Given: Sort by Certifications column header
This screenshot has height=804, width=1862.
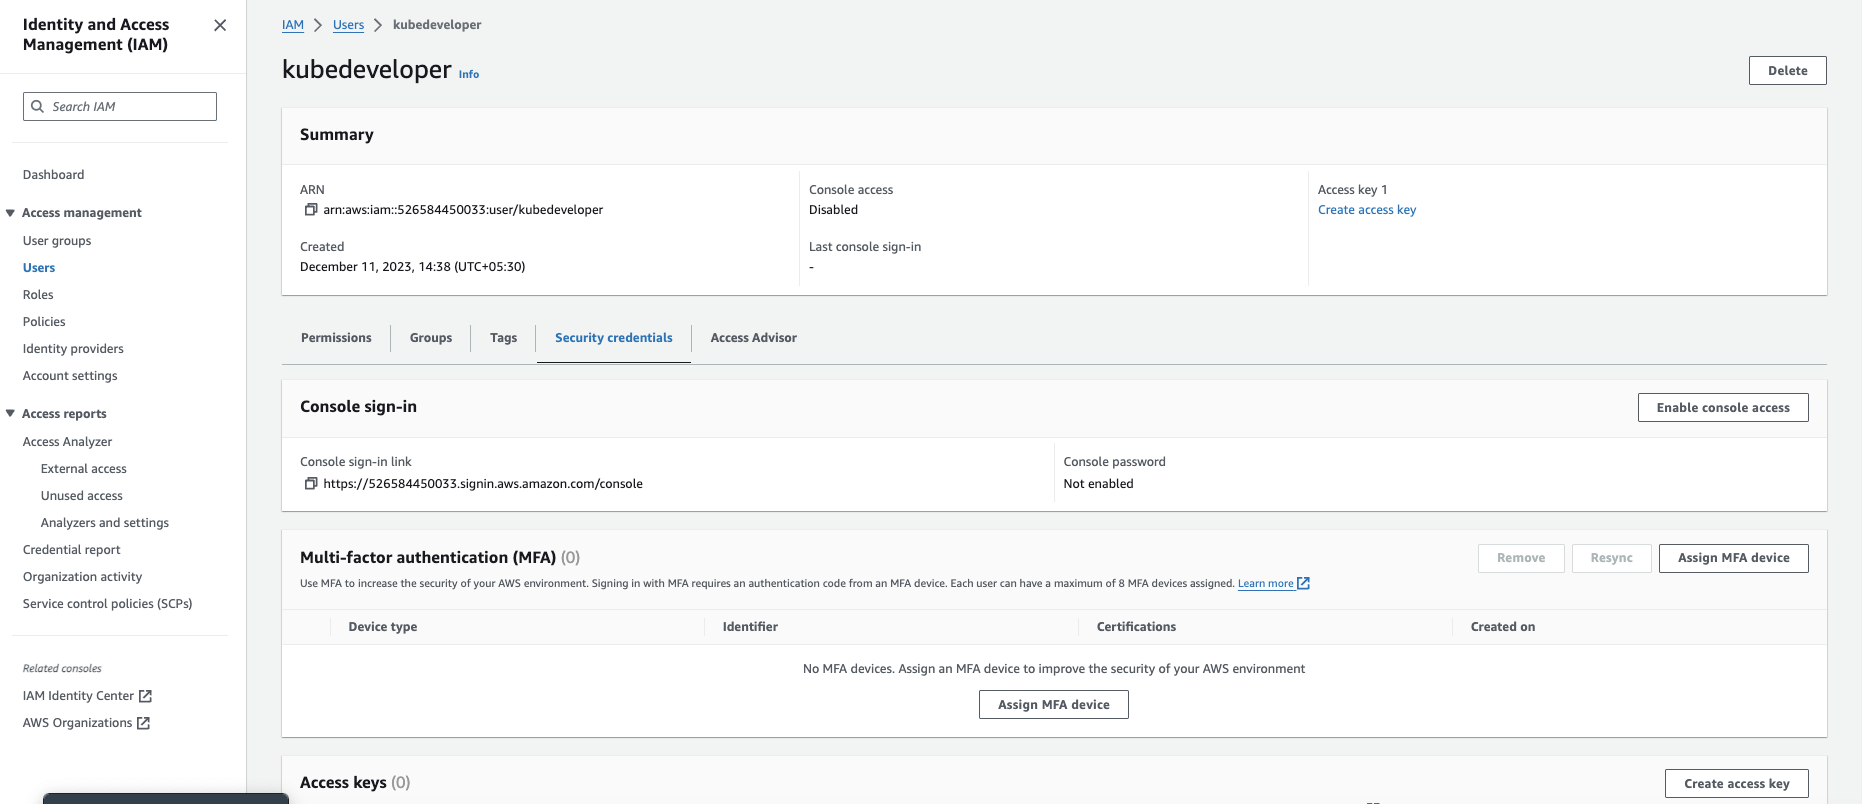Looking at the screenshot, I should [1136, 627].
